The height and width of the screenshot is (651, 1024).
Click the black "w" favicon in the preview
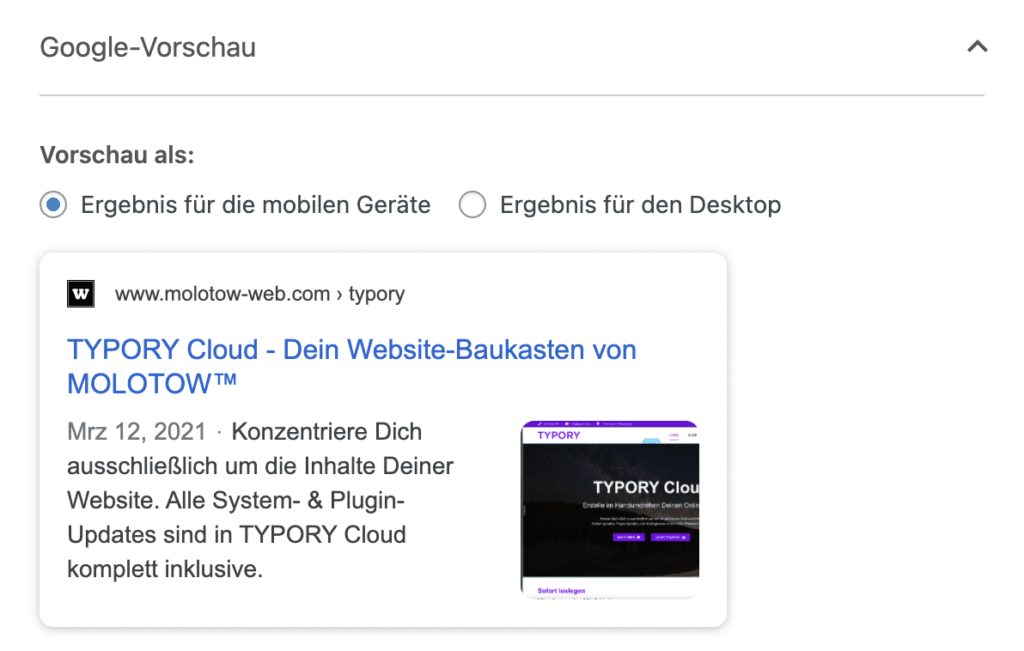80,293
